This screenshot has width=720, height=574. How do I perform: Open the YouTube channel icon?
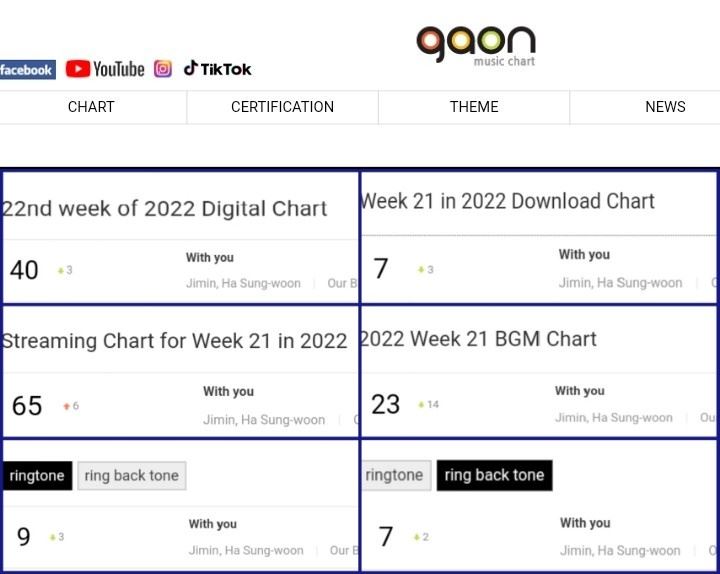coord(105,69)
